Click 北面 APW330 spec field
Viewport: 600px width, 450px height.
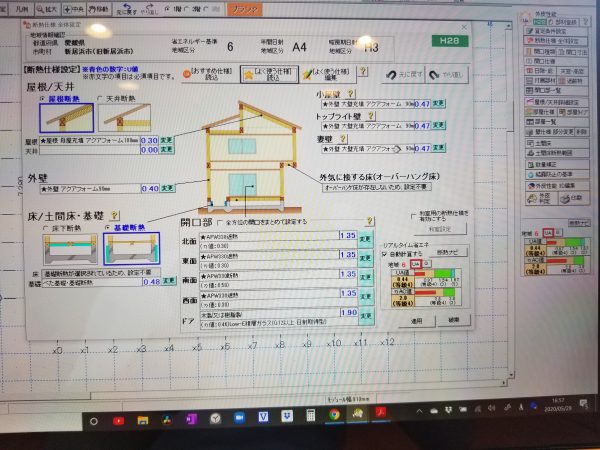[269, 236]
